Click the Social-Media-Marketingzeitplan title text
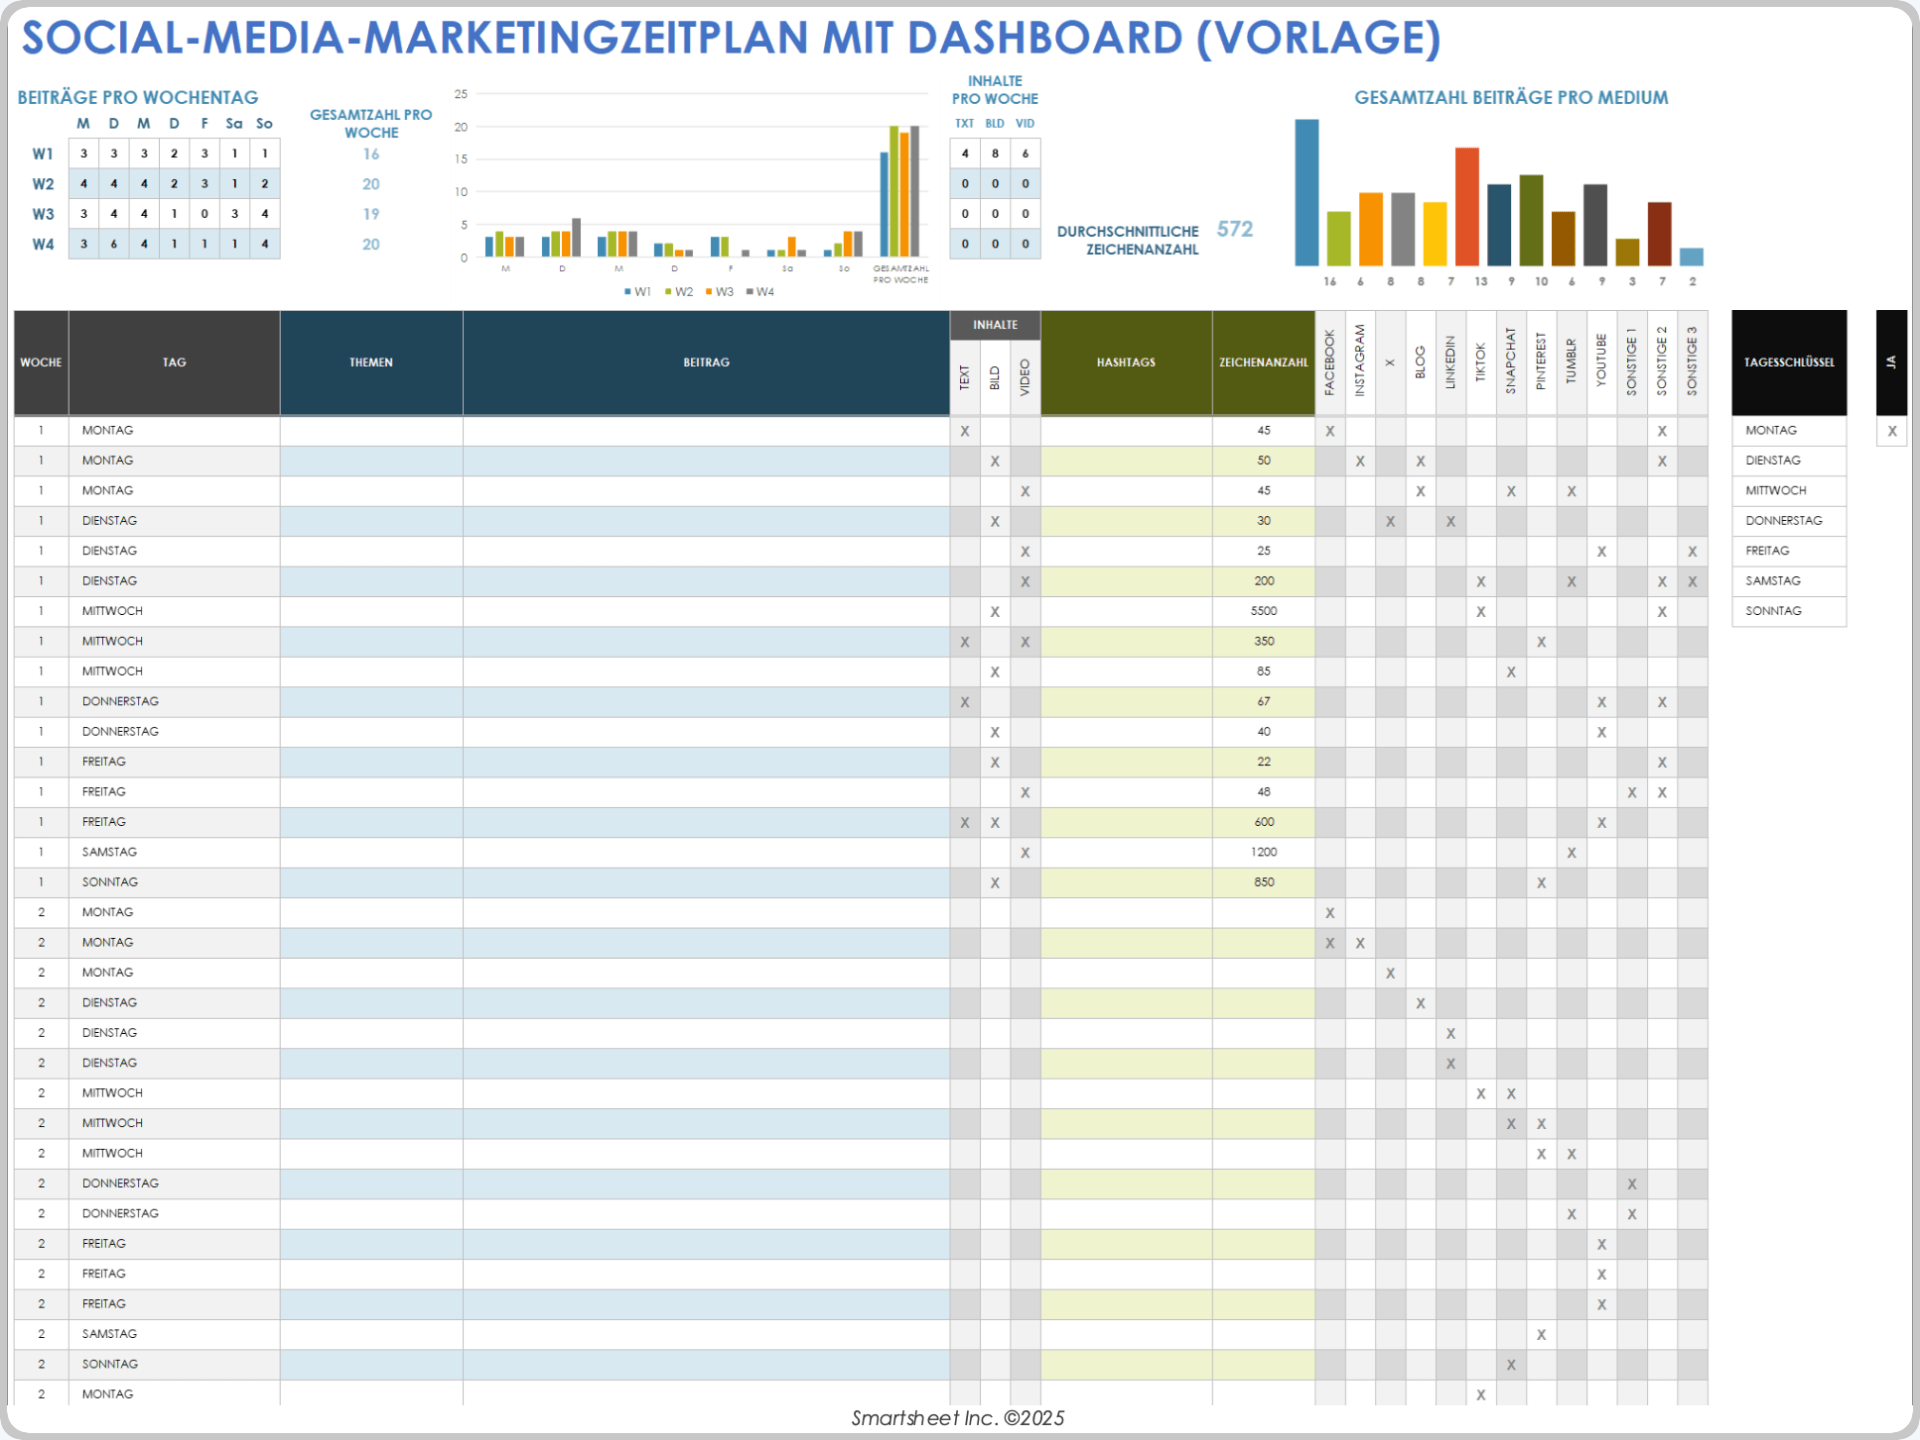The image size is (1920, 1440). click(x=731, y=38)
